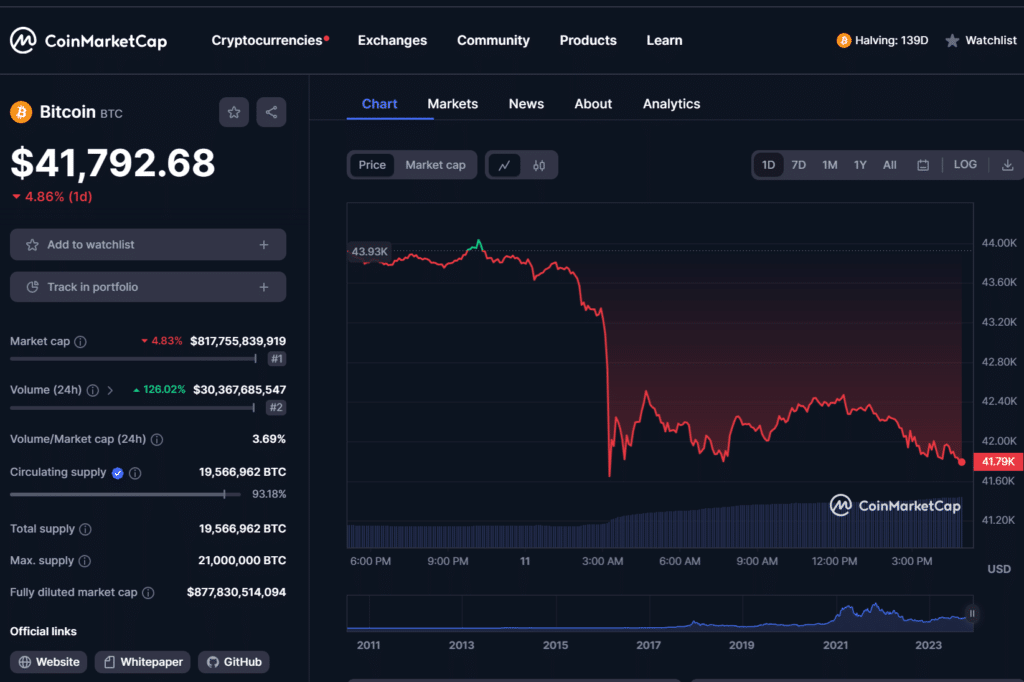Select the 1Y time range

click(860, 165)
